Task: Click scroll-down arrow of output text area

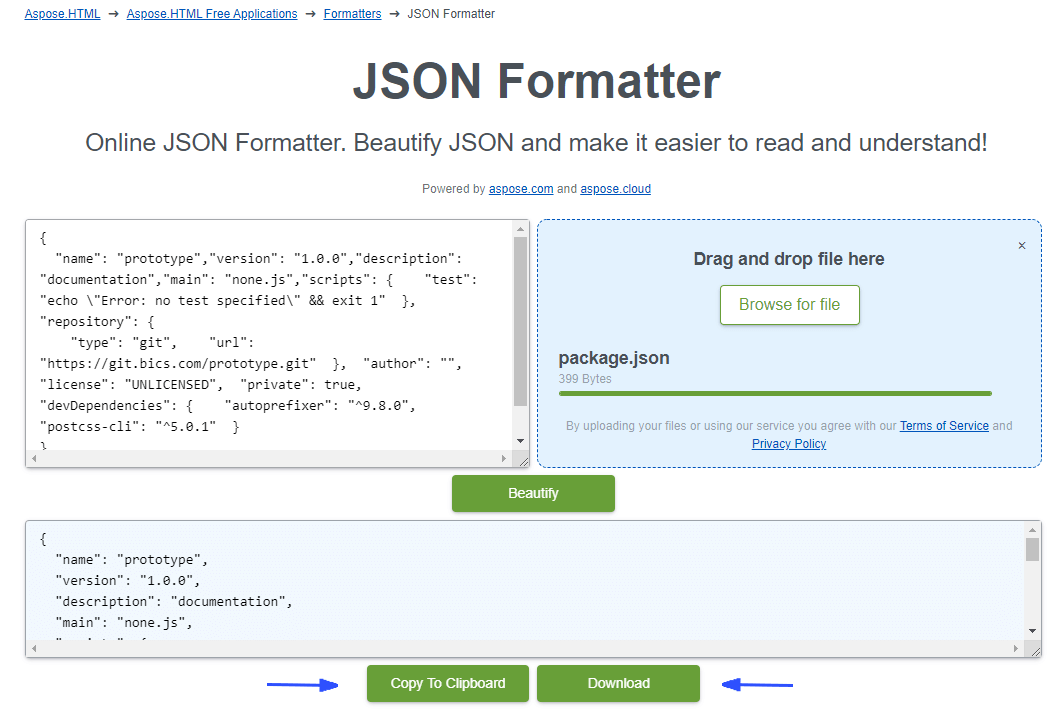Action: coord(1033,631)
